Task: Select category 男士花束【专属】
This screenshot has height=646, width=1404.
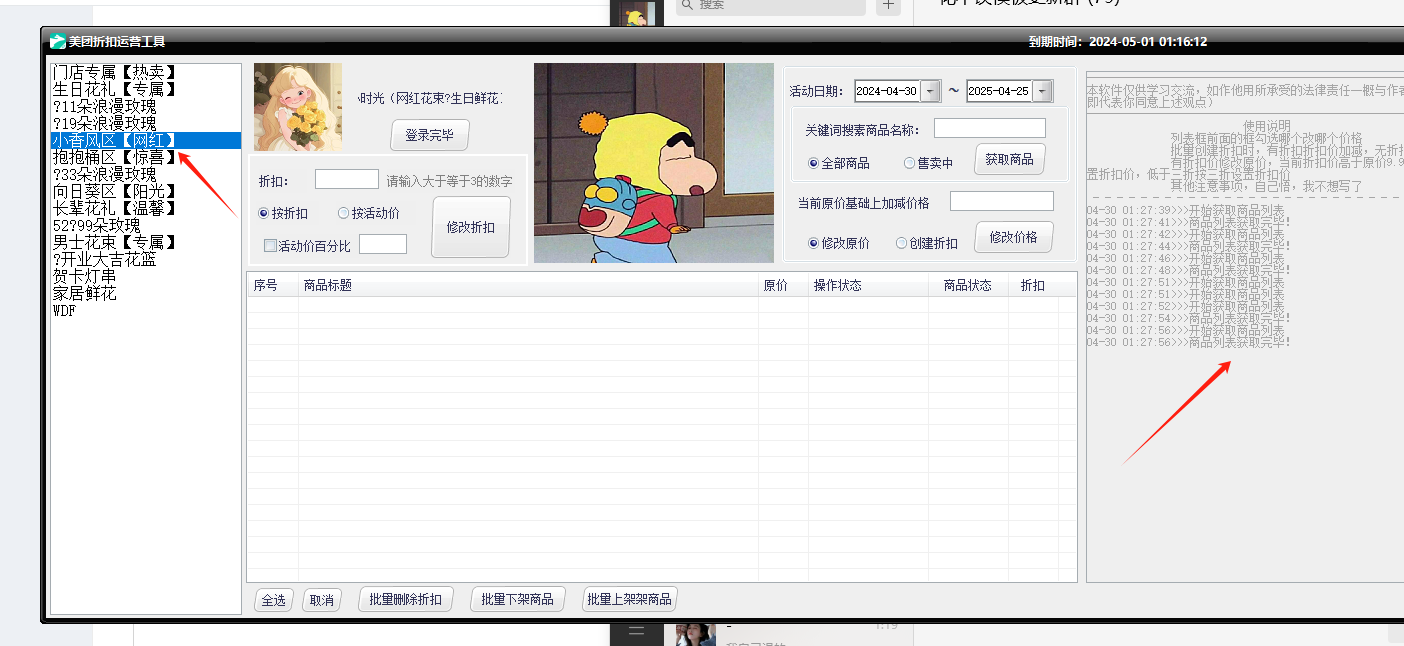Action: (x=146, y=242)
